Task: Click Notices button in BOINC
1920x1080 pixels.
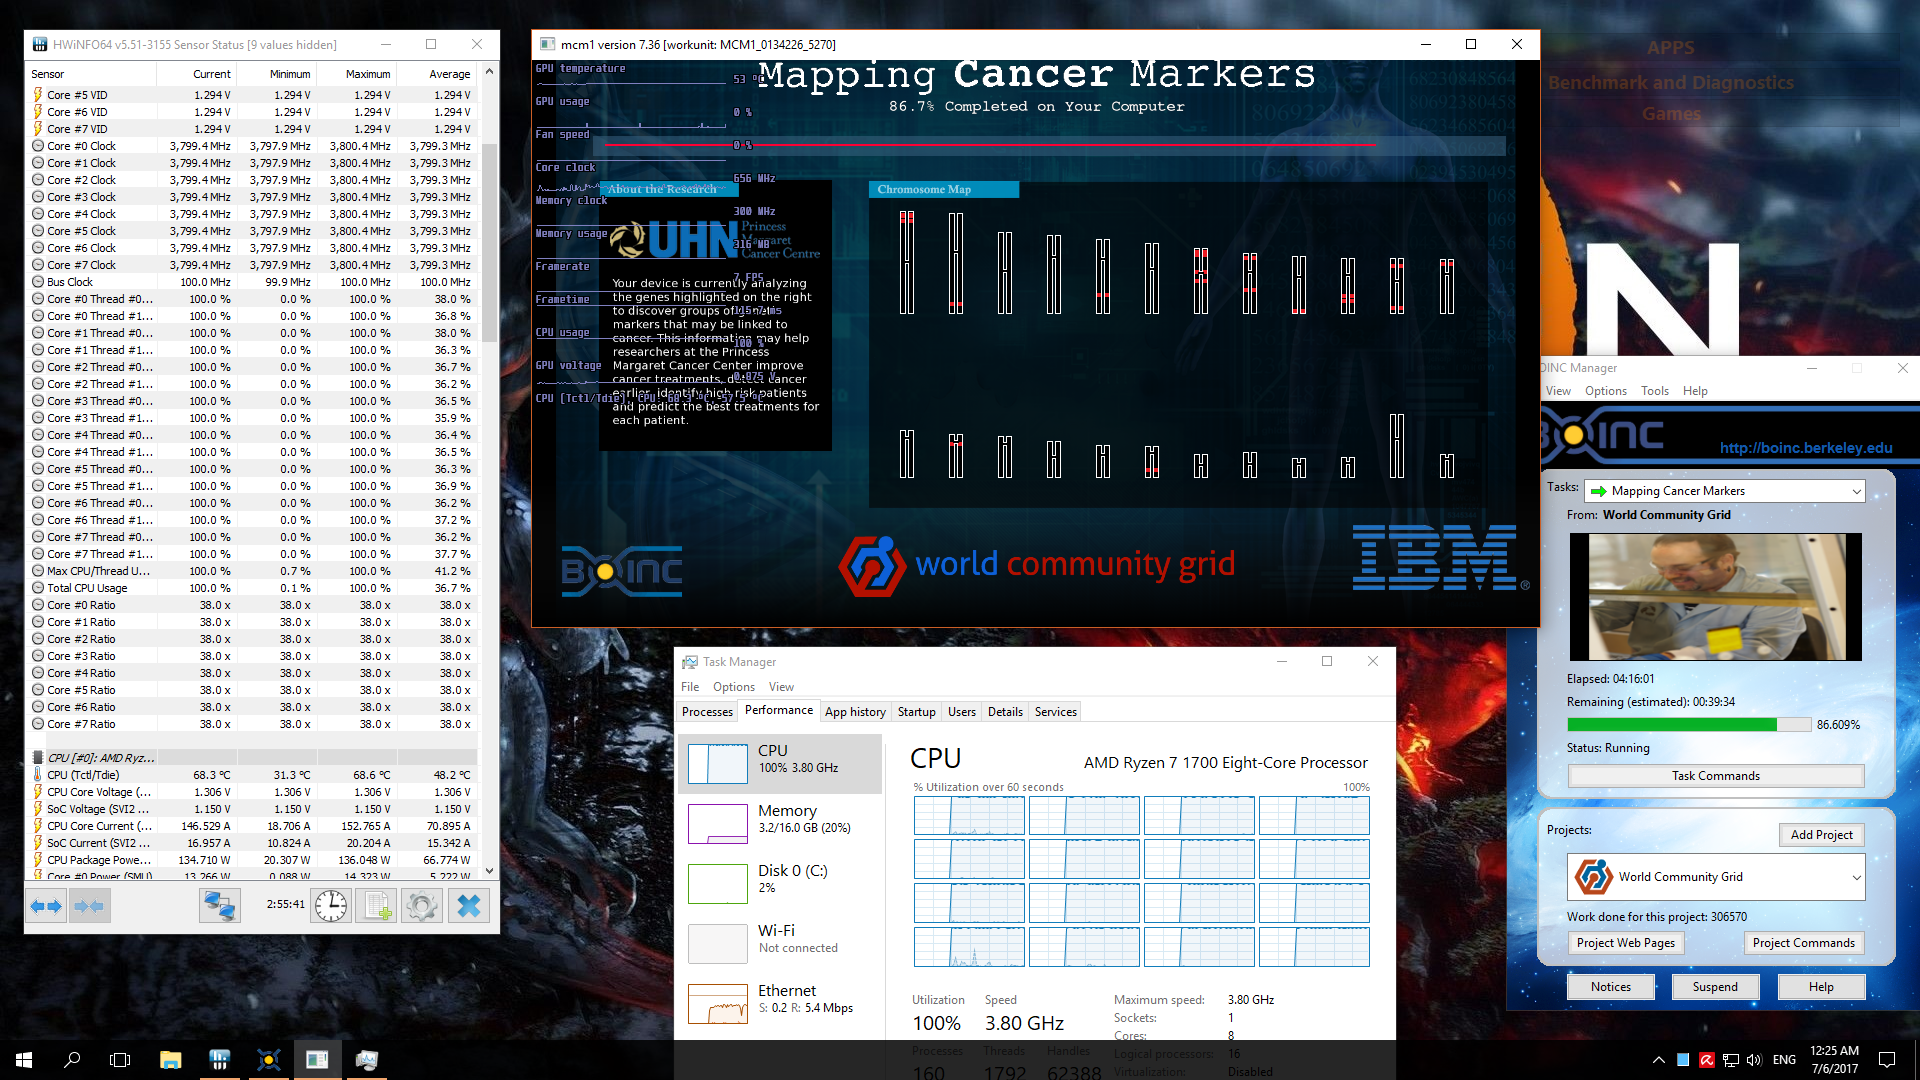Action: (x=1610, y=987)
